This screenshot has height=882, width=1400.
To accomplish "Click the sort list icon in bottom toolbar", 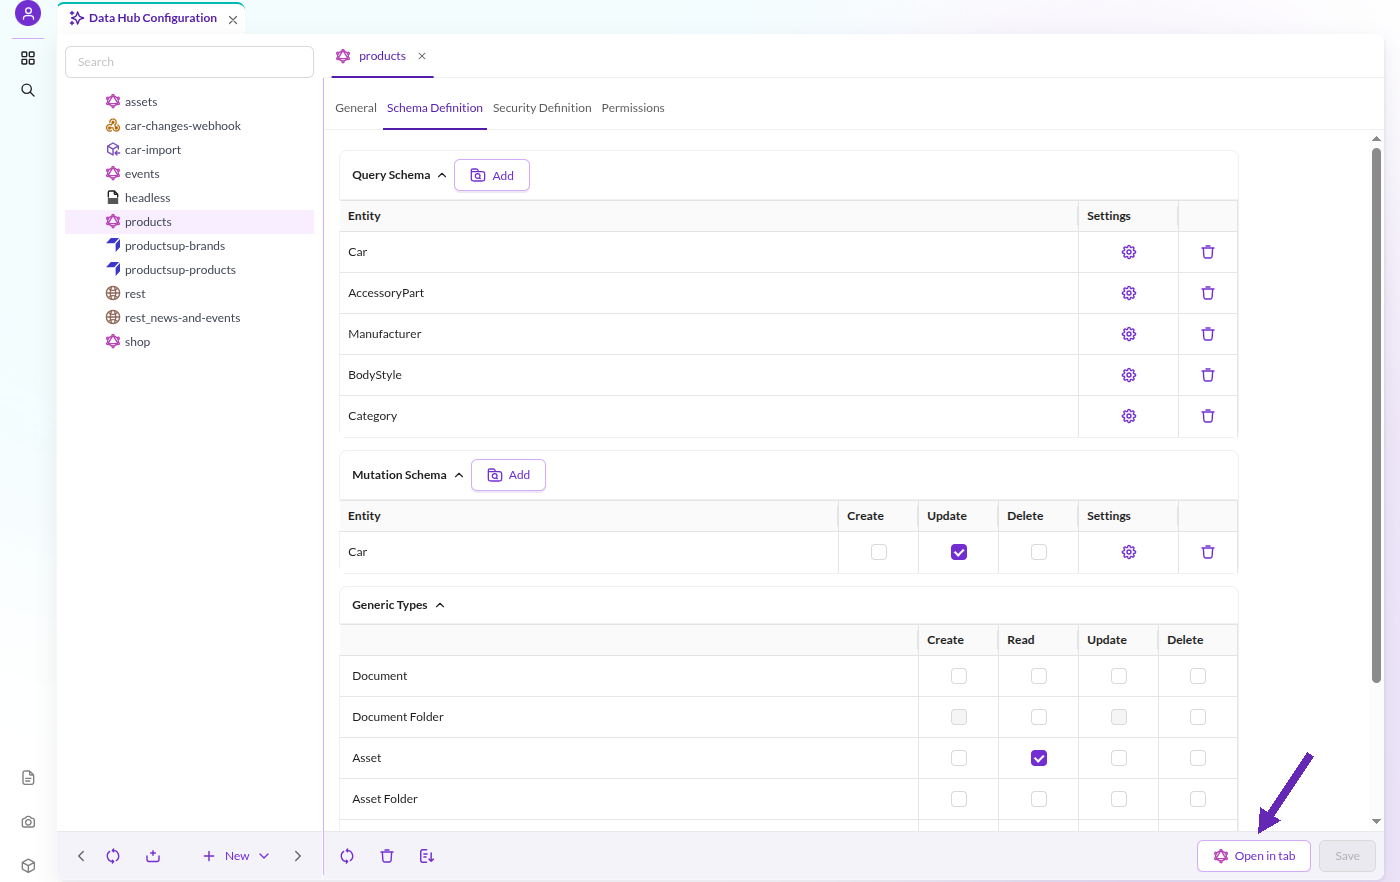I will pos(427,856).
